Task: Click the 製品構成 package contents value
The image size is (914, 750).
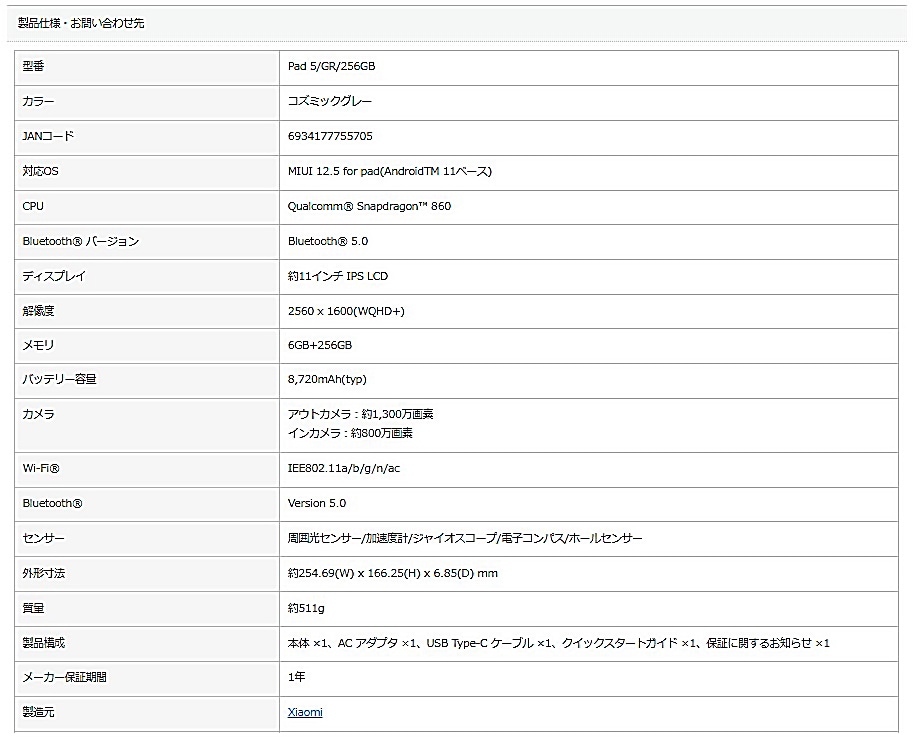Action: point(558,643)
